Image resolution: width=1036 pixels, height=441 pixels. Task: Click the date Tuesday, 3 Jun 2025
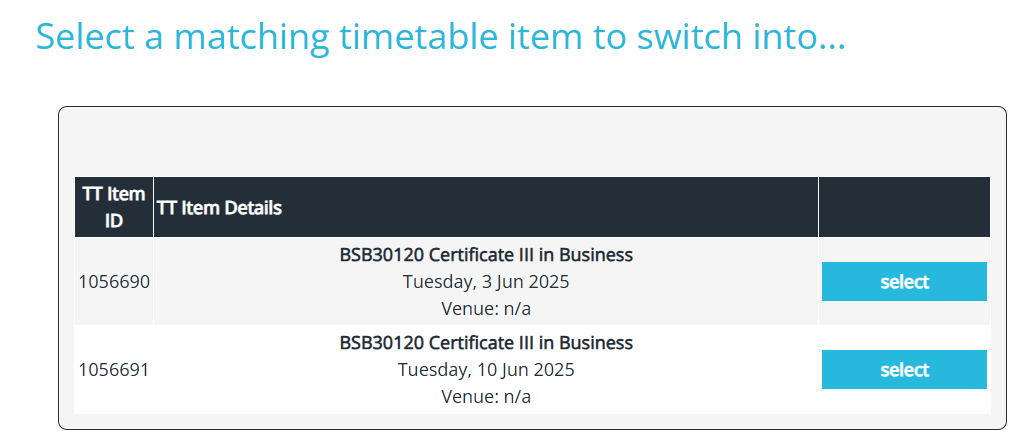(486, 282)
